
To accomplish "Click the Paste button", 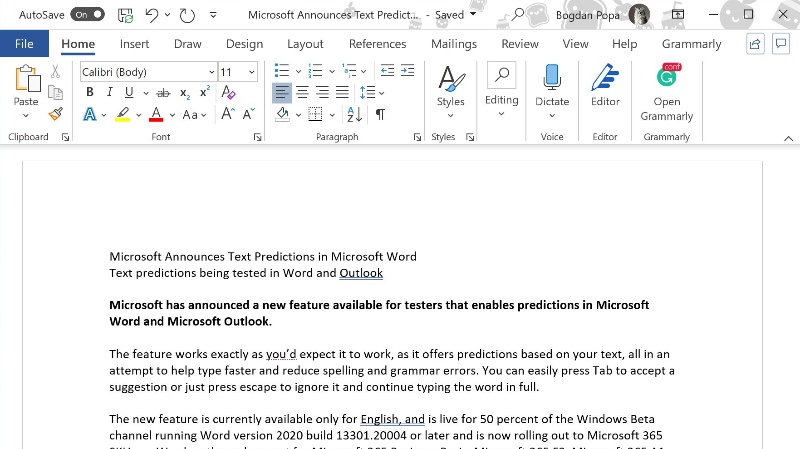I will (26, 88).
